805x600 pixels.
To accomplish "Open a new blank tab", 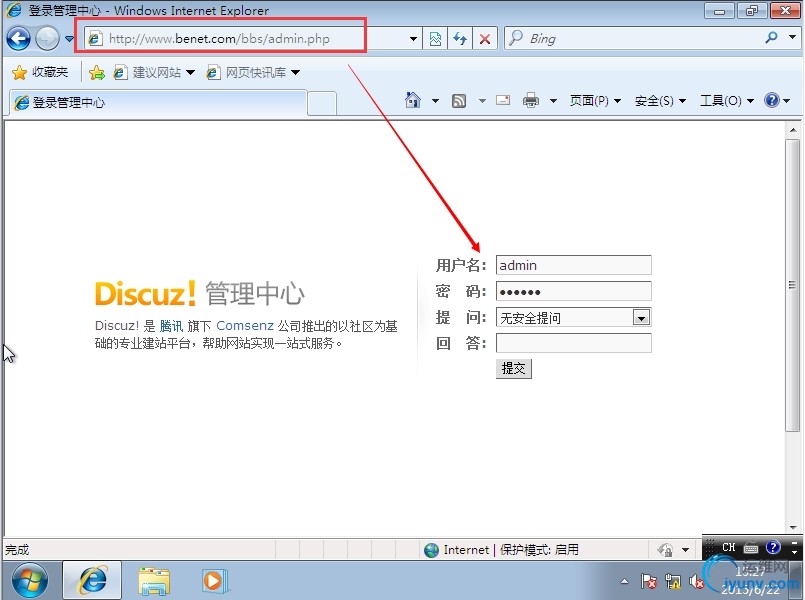I will [x=322, y=103].
